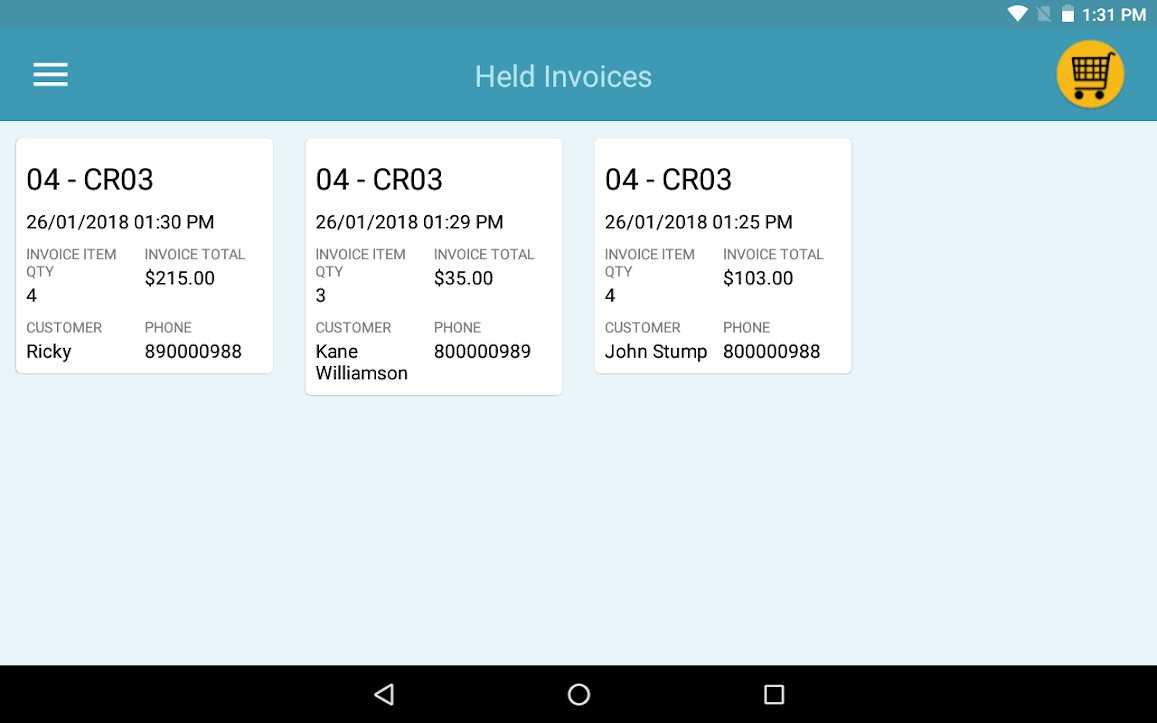
Task: Tap the cellular signal icon
Action: [x=1043, y=14]
